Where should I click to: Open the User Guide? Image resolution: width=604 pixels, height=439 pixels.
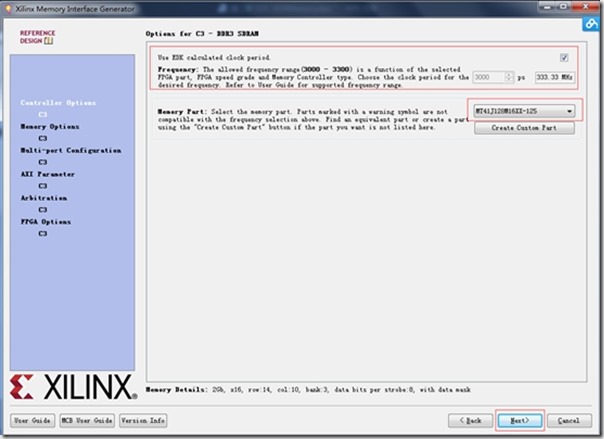coord(32,421)
